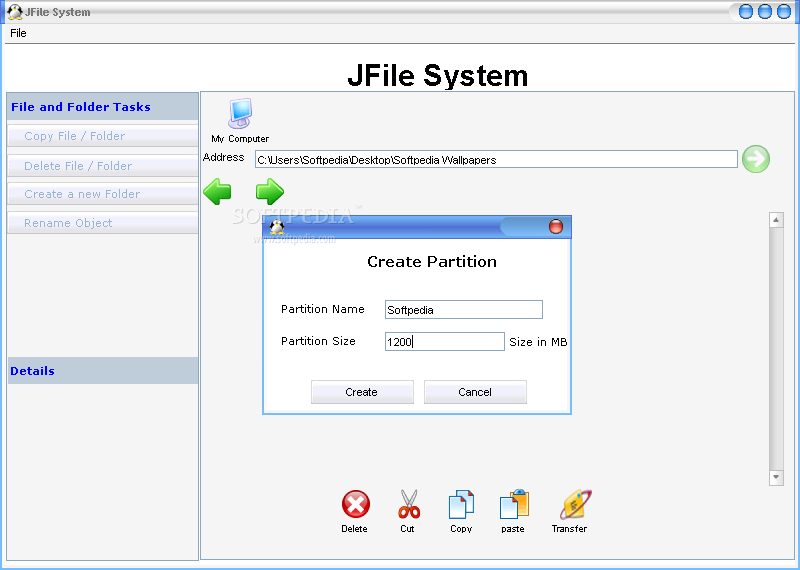The height and width of the screenshot is (570, 800).
Task: Click the Partition Name label
Action: tap(322, 309)
